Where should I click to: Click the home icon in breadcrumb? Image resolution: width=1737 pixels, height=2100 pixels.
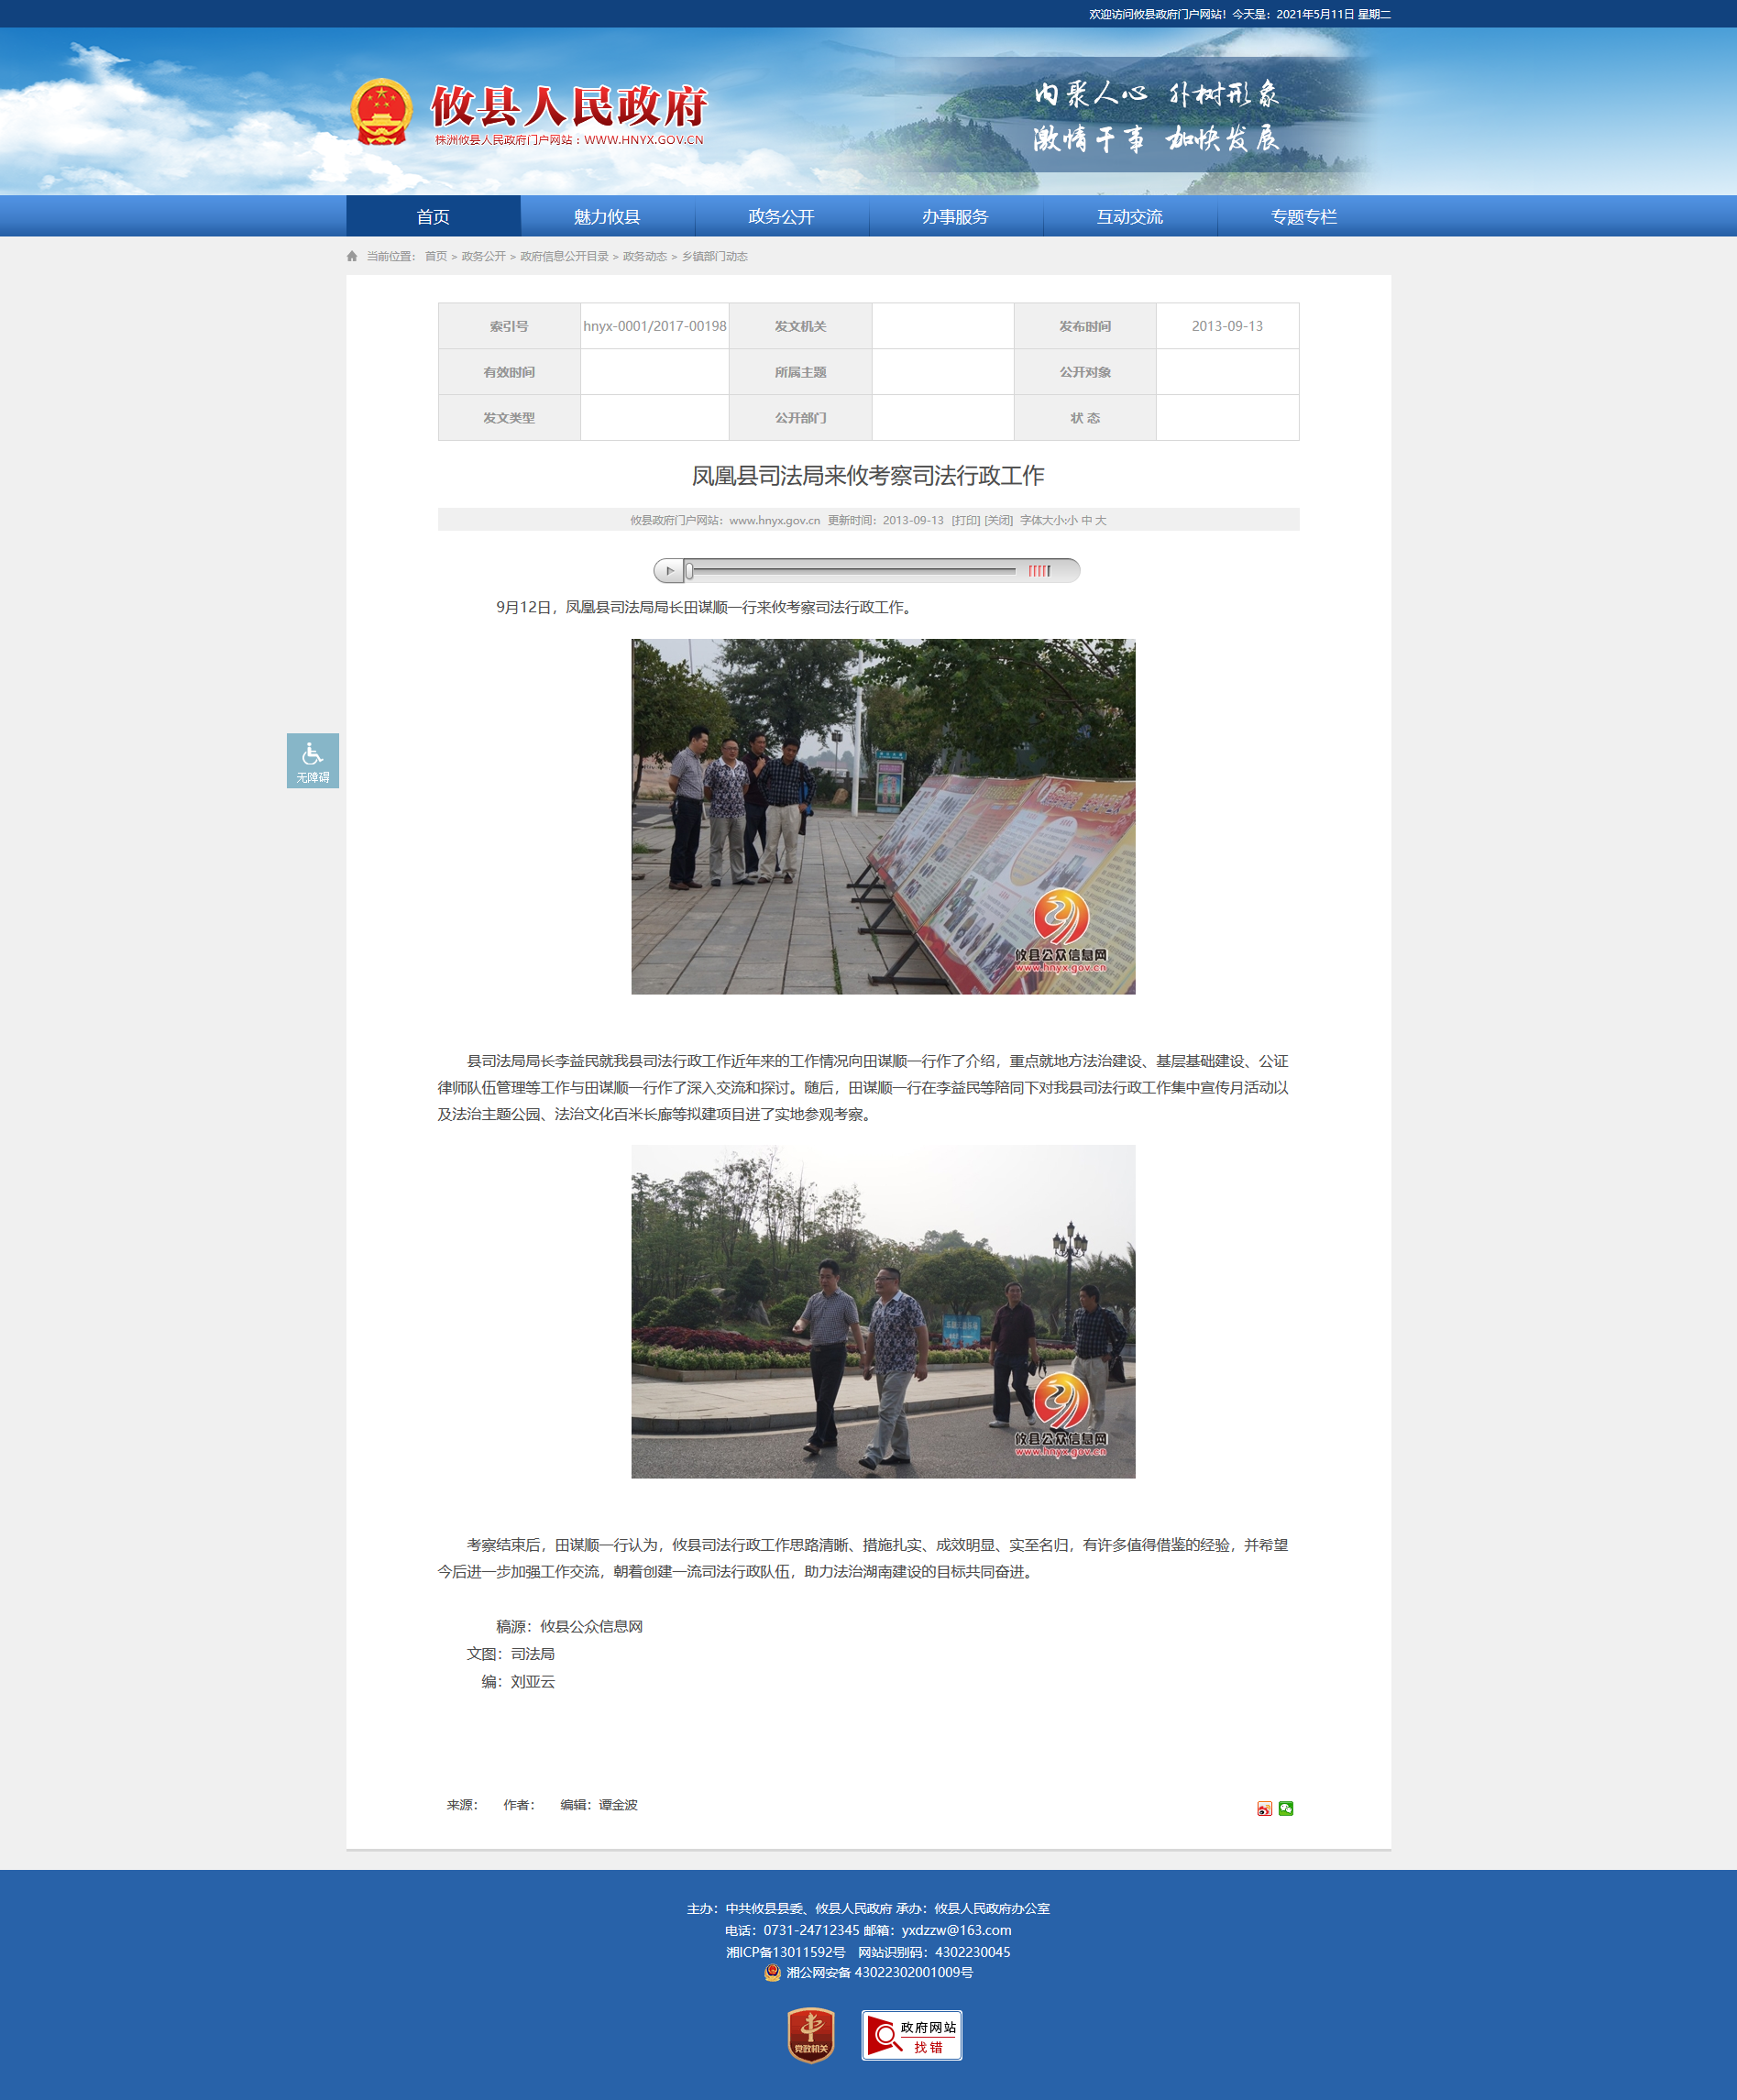click(x=352, y=257)
